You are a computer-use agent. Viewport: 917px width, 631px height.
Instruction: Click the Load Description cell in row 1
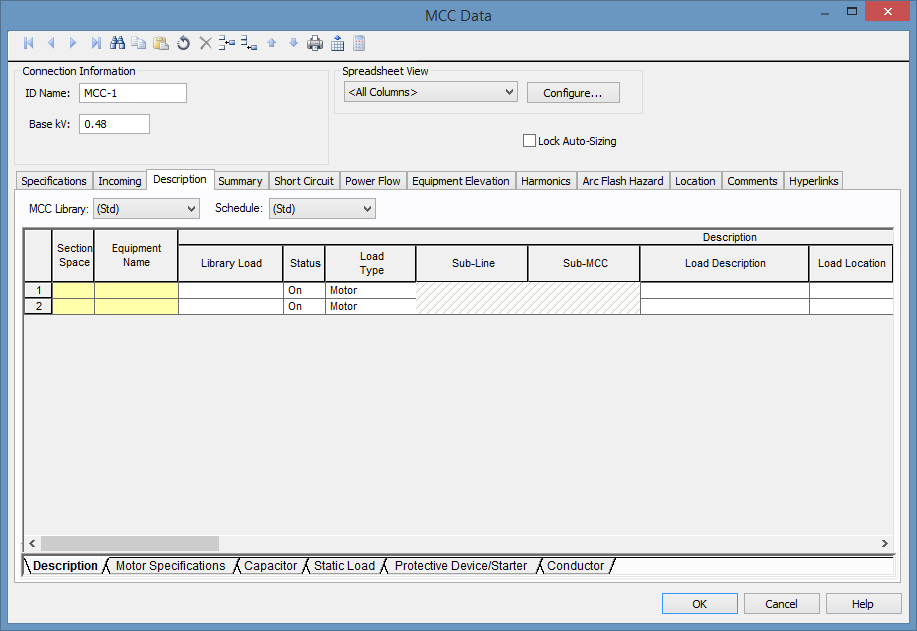[725, 290]
